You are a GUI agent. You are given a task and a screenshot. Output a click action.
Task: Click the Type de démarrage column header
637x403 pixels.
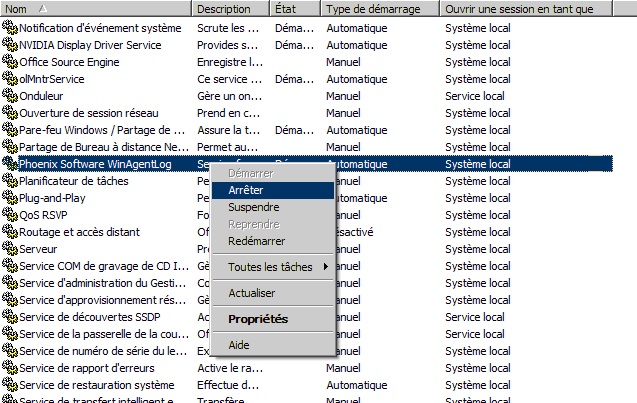379,9
